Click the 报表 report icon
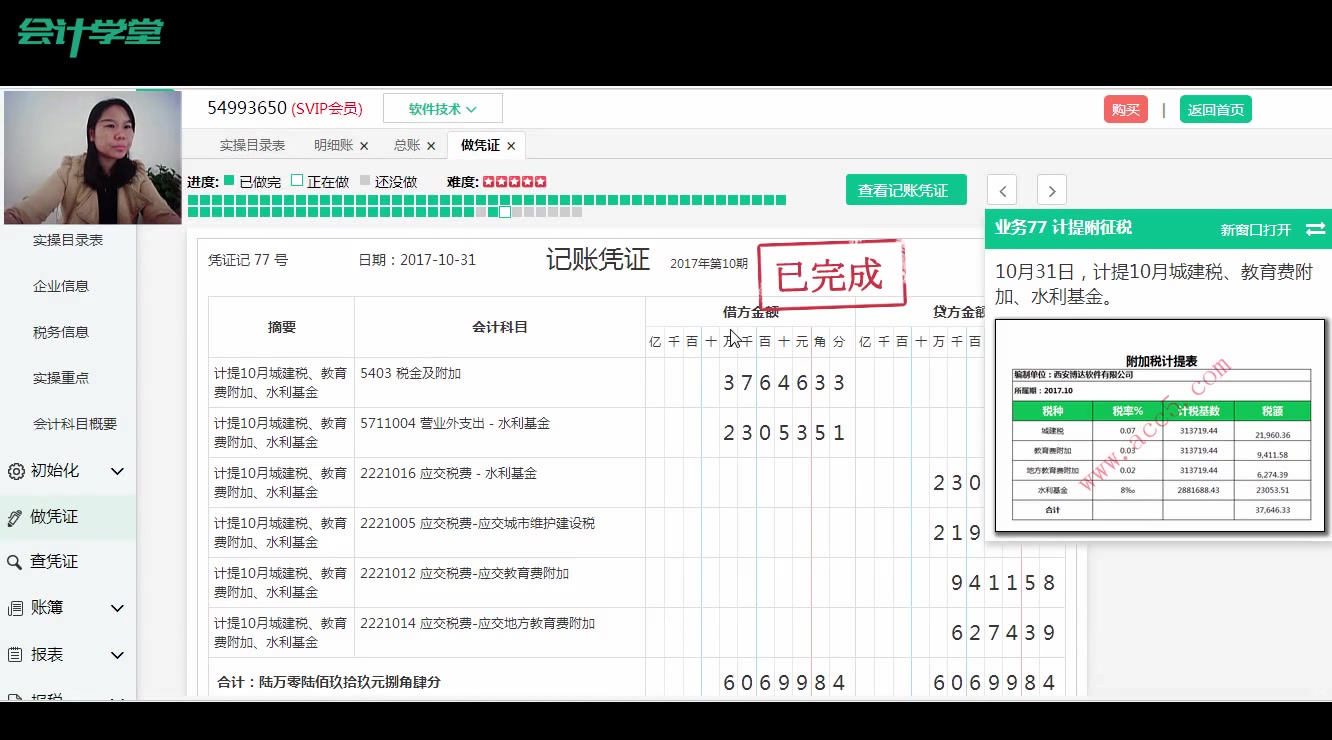The height and width of the screenshot is (740, 1332). tap(17, 654)
